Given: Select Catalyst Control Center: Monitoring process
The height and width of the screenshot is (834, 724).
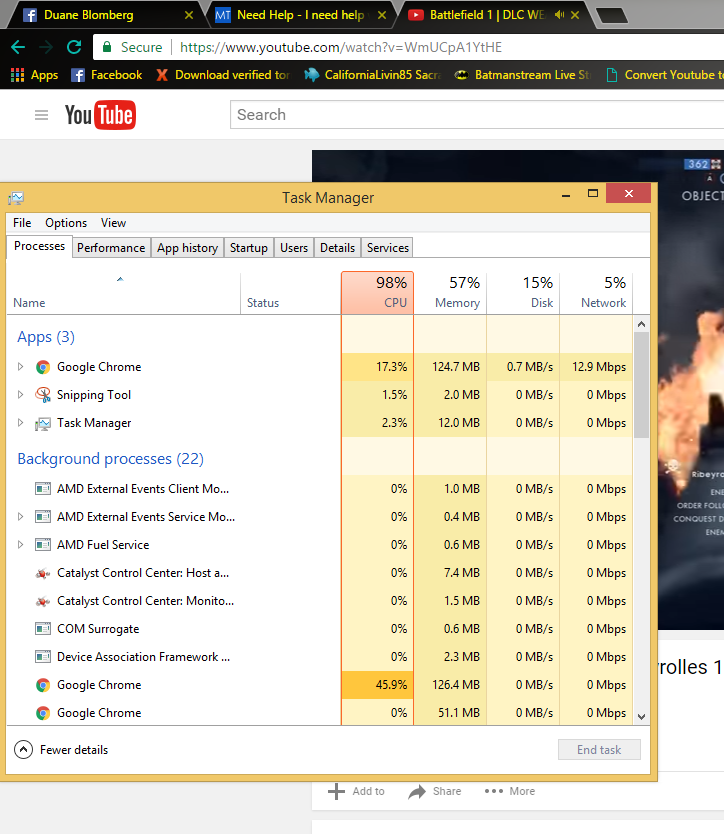Looking at the screenshot, I should click(320, 601).
